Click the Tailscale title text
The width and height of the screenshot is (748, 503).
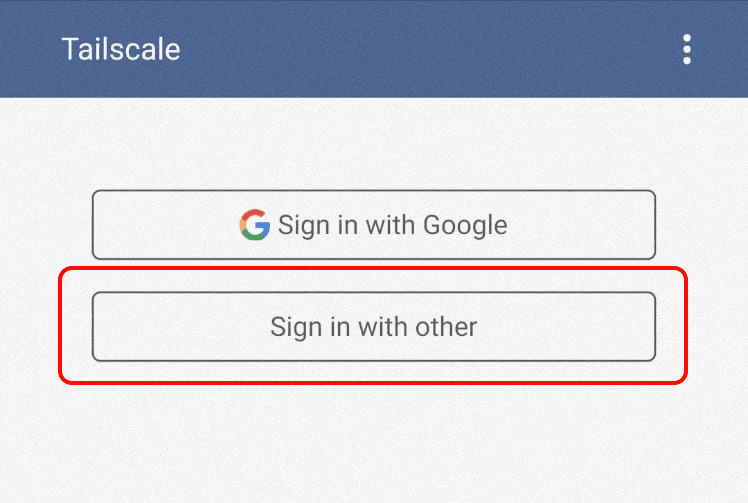coord(121,49)
